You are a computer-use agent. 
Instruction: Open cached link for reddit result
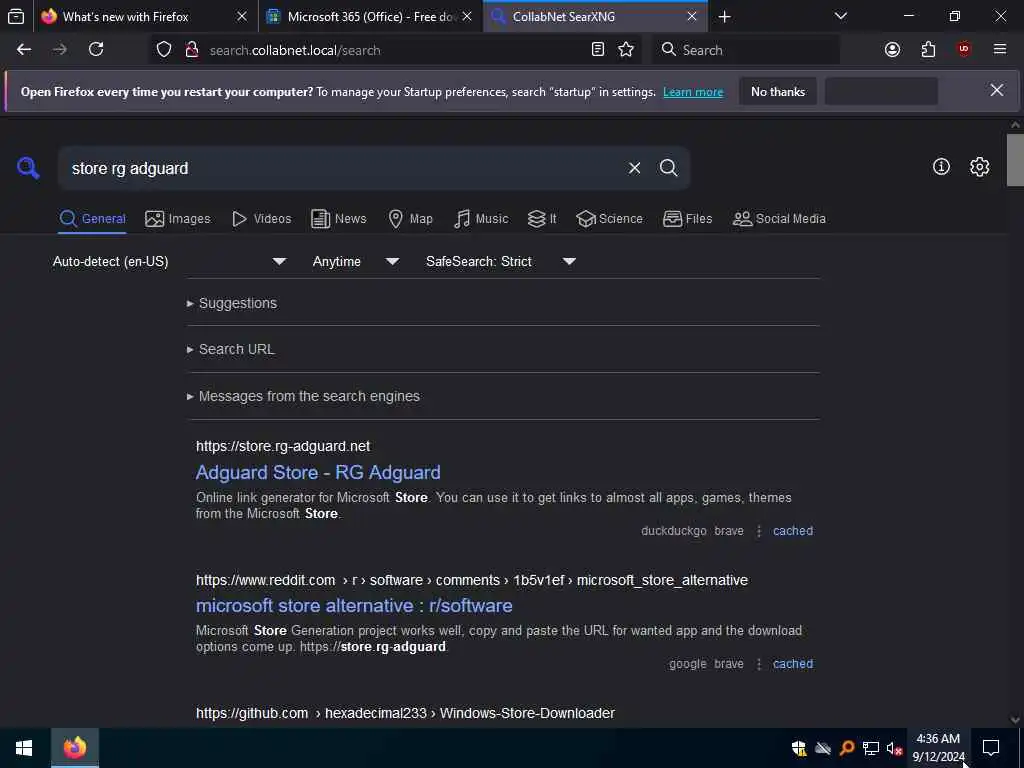pyautogui.click(x=793, y=664)
